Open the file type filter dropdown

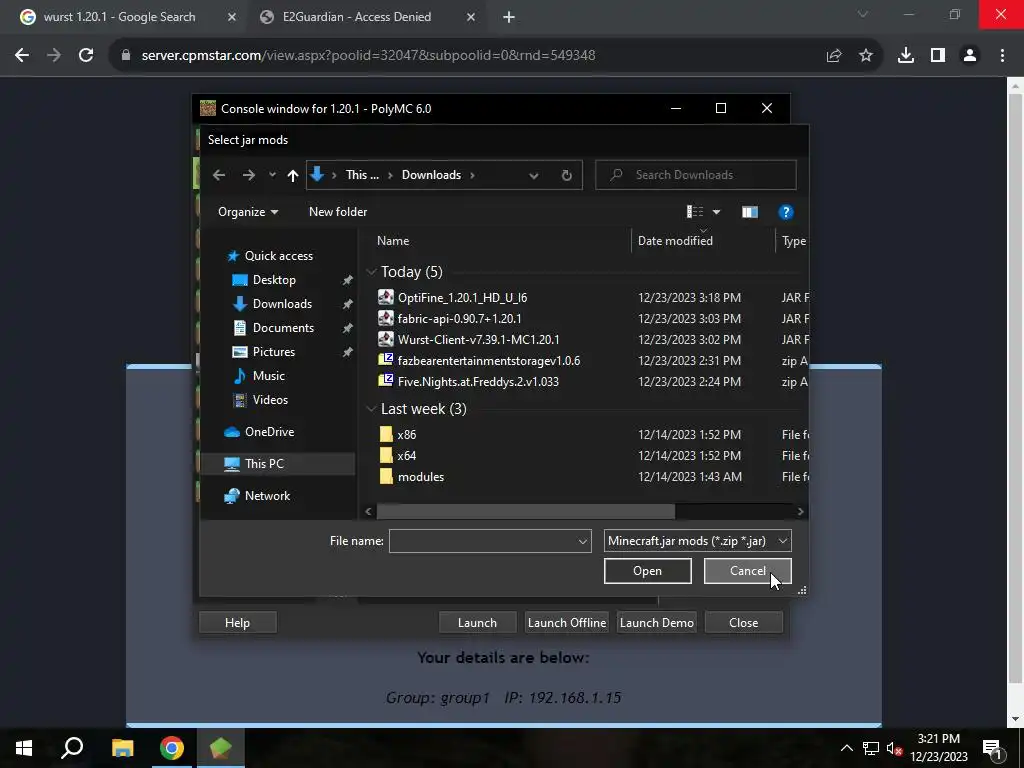697,541
